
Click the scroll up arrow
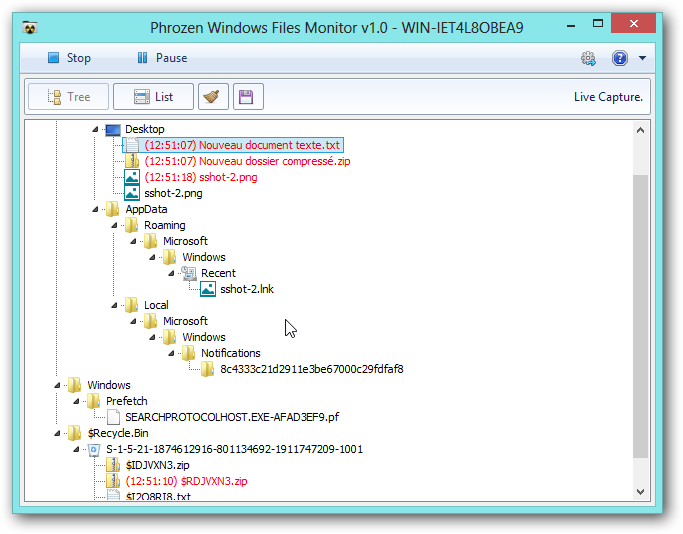(640, 130)
